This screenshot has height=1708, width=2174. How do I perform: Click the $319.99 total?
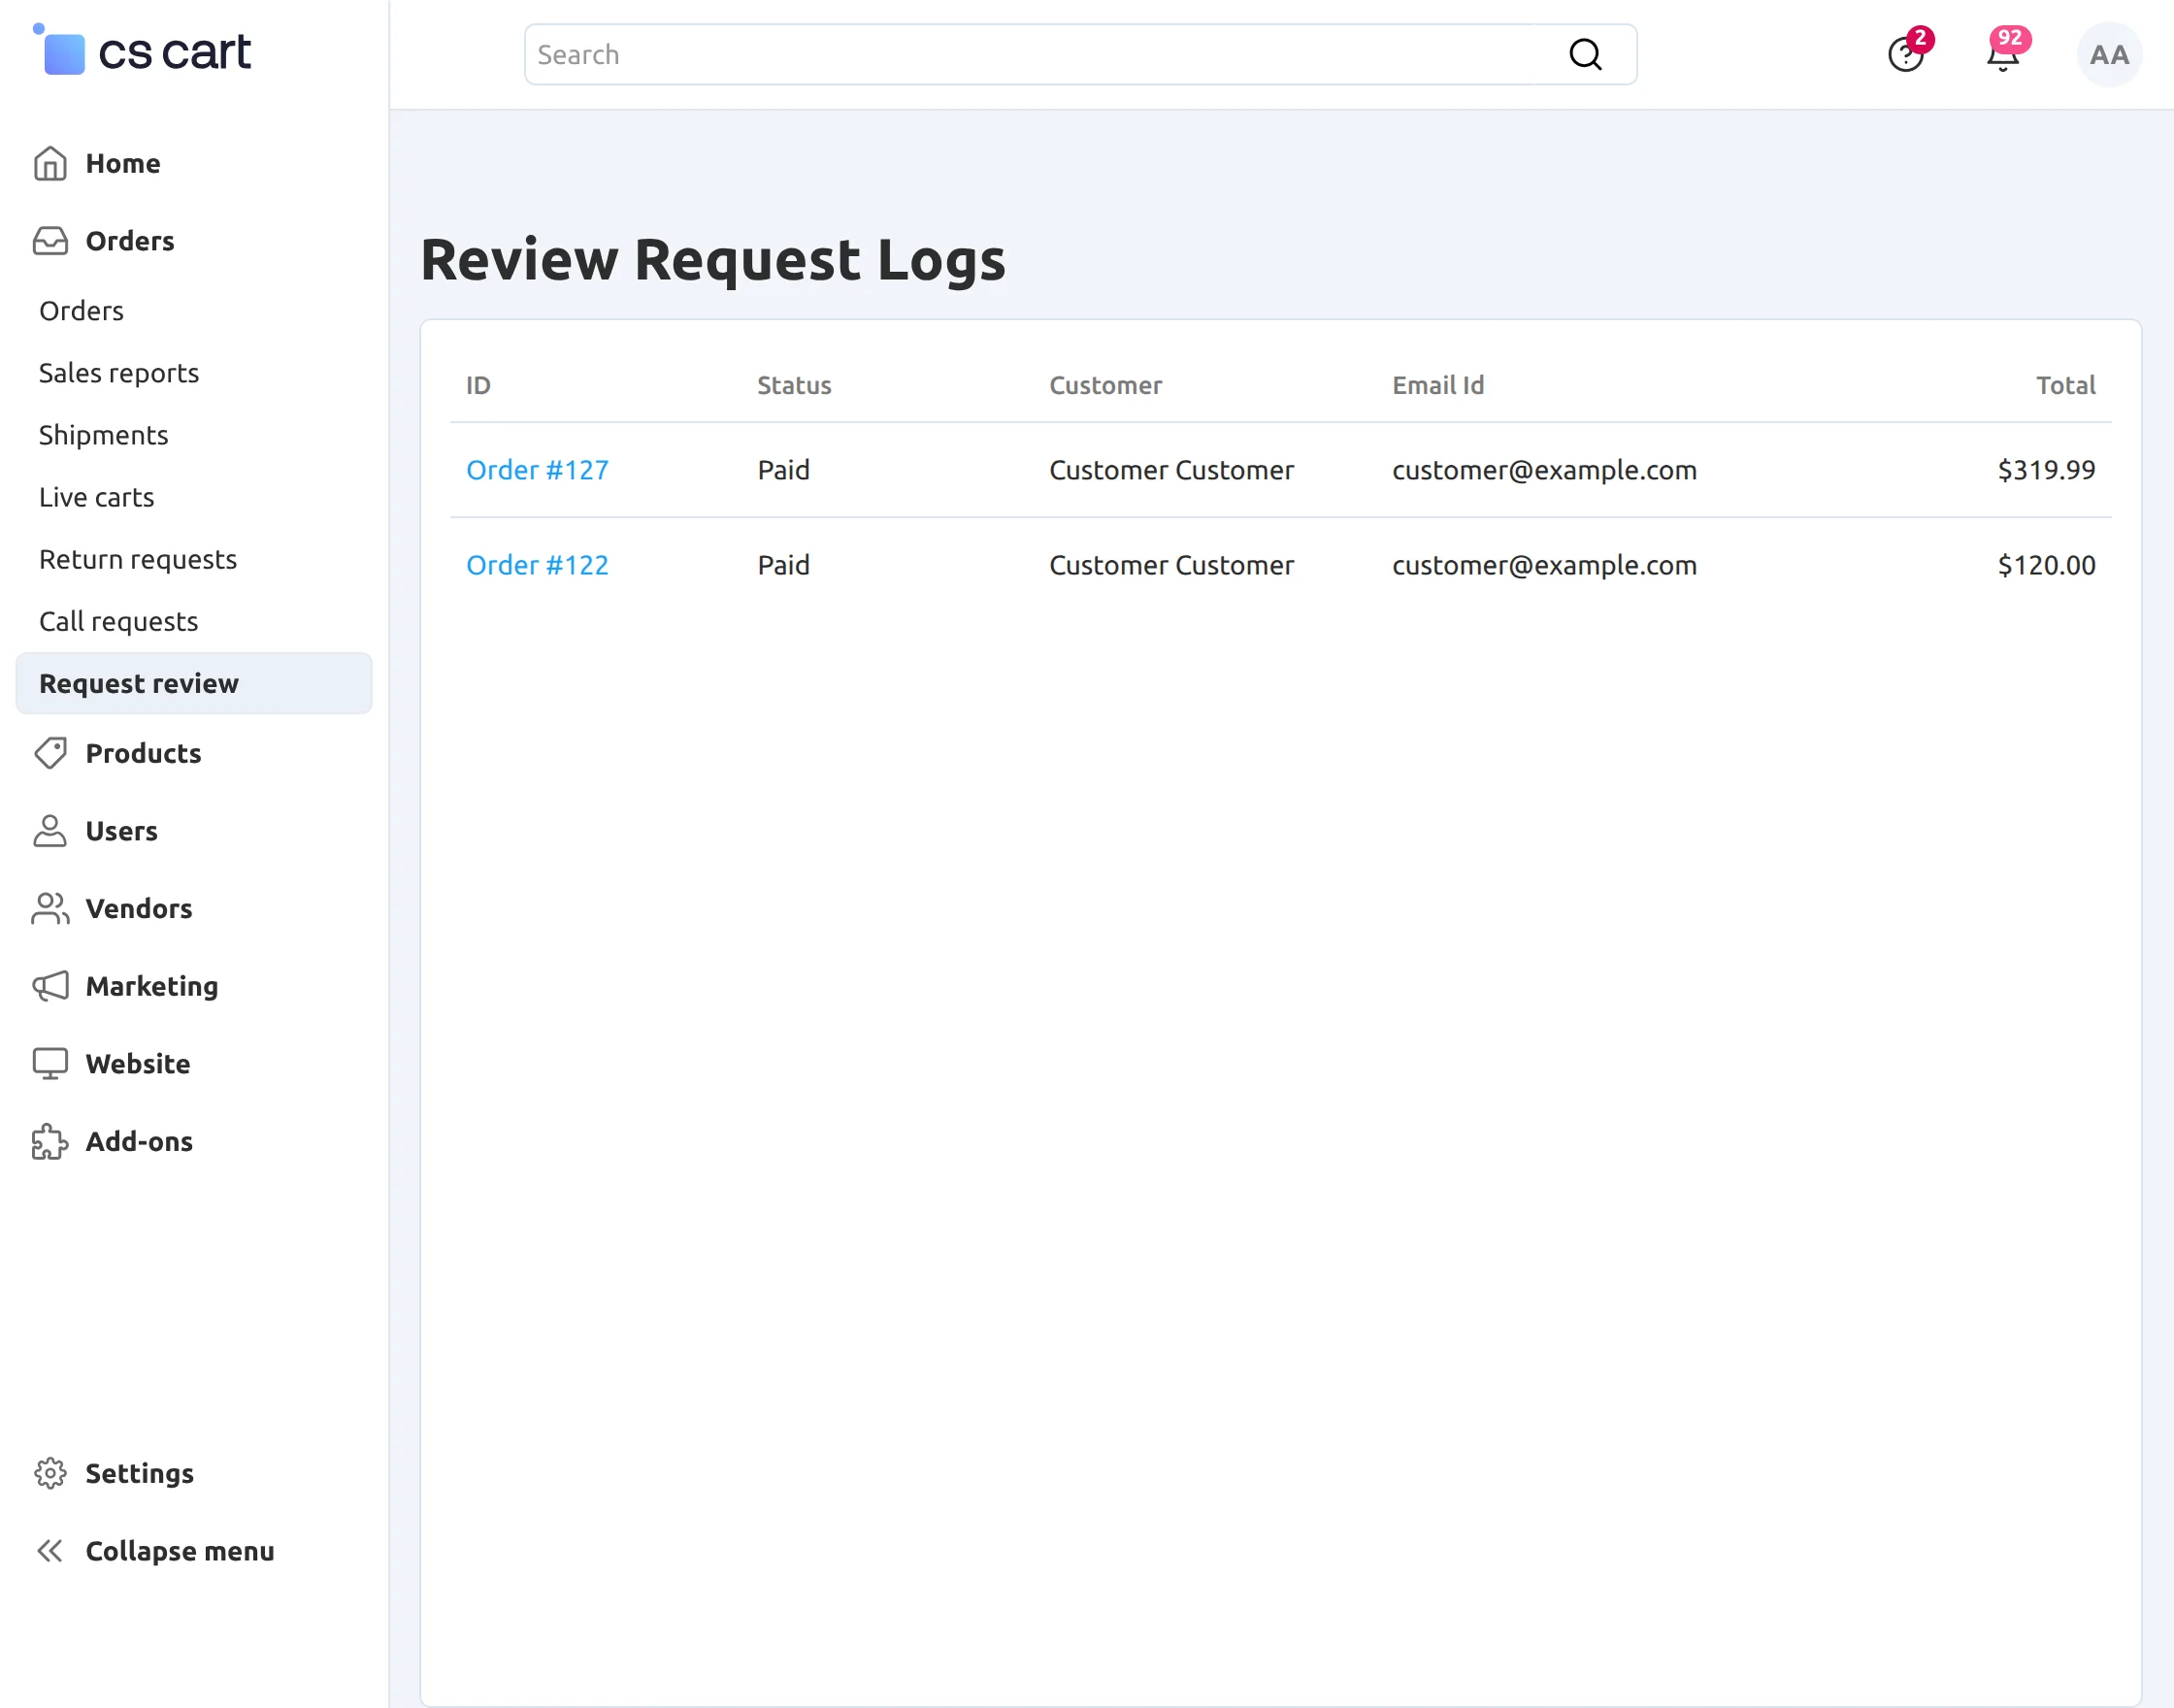2046,470
